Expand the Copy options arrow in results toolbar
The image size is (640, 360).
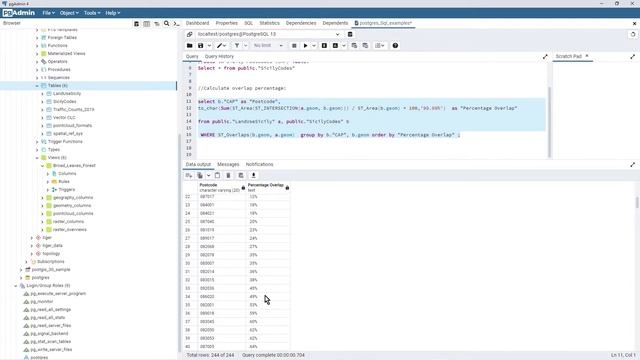pos(209,176)
